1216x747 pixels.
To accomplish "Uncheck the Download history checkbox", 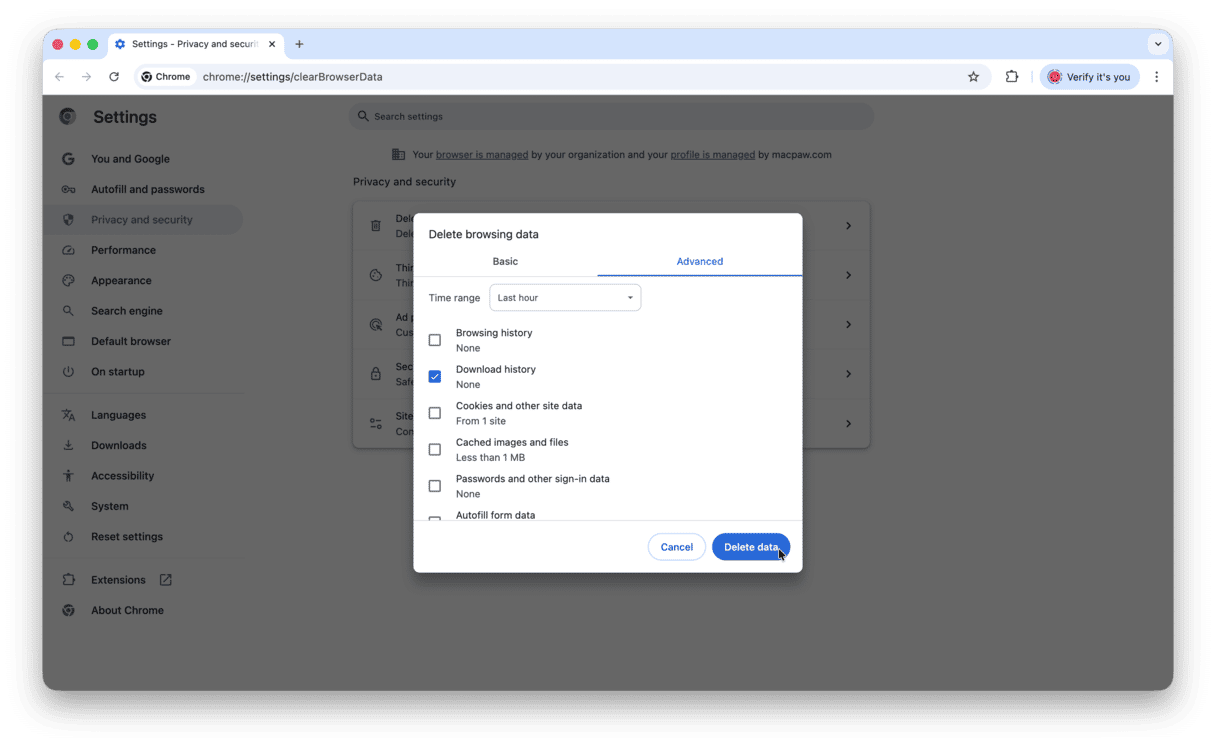I will (x=435, y=377).
